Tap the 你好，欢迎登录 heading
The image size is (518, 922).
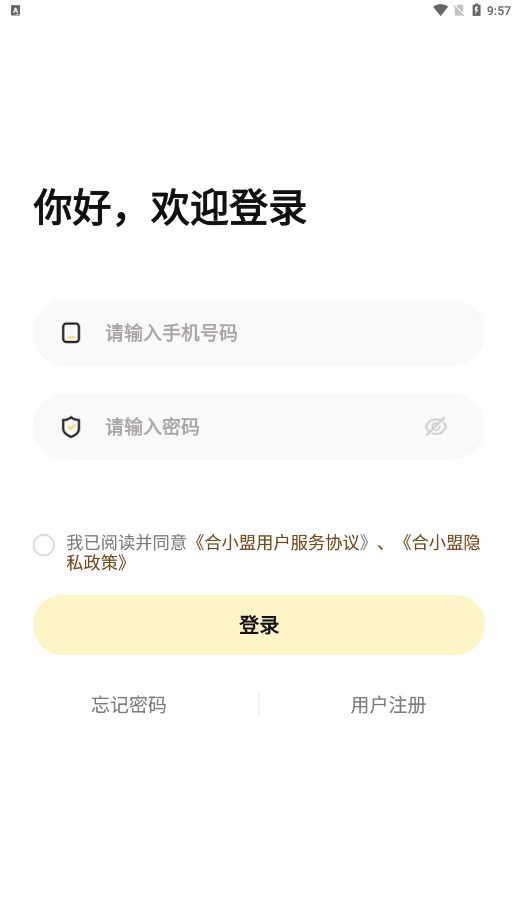(x=170, y=208)
